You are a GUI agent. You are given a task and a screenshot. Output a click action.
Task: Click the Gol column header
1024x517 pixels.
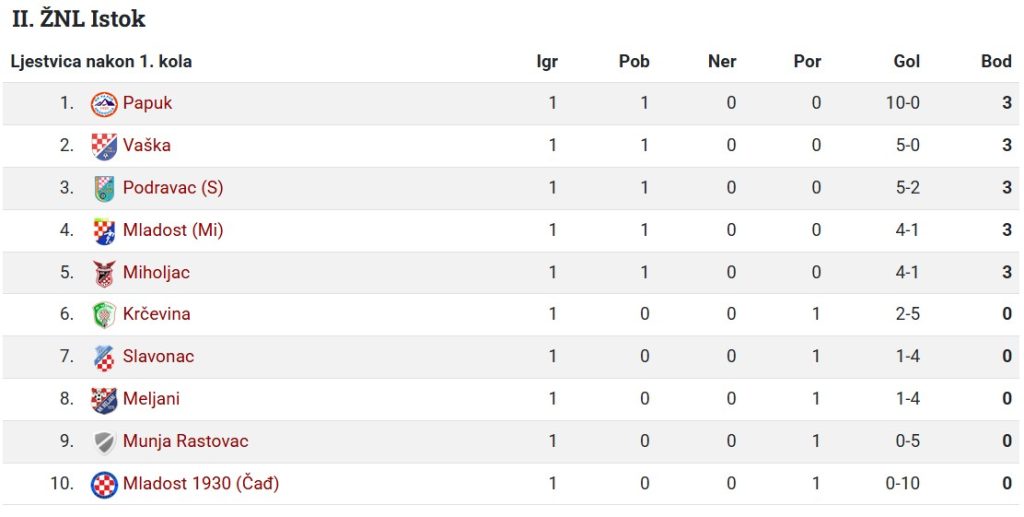[x=907, y=61]
